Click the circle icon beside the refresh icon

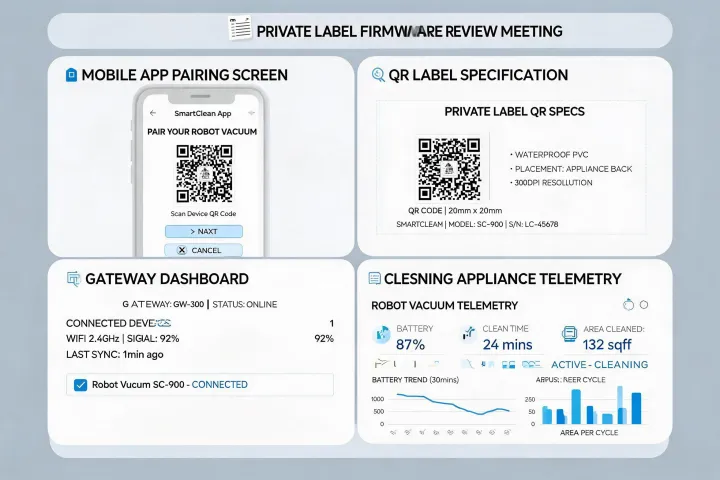tap(644, 305)
